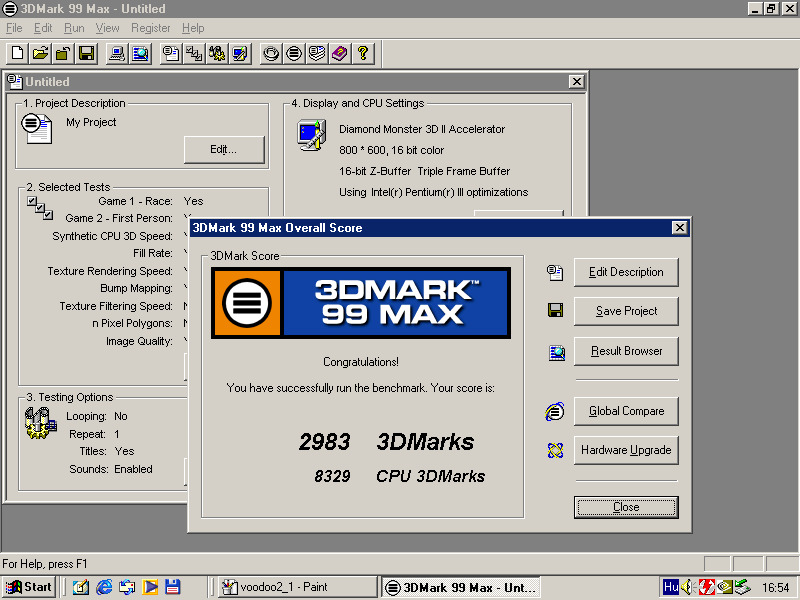Click Diamond Monster 3D II Accelerator text
Viewport: 800px width, 600px height.
(422, 129)
